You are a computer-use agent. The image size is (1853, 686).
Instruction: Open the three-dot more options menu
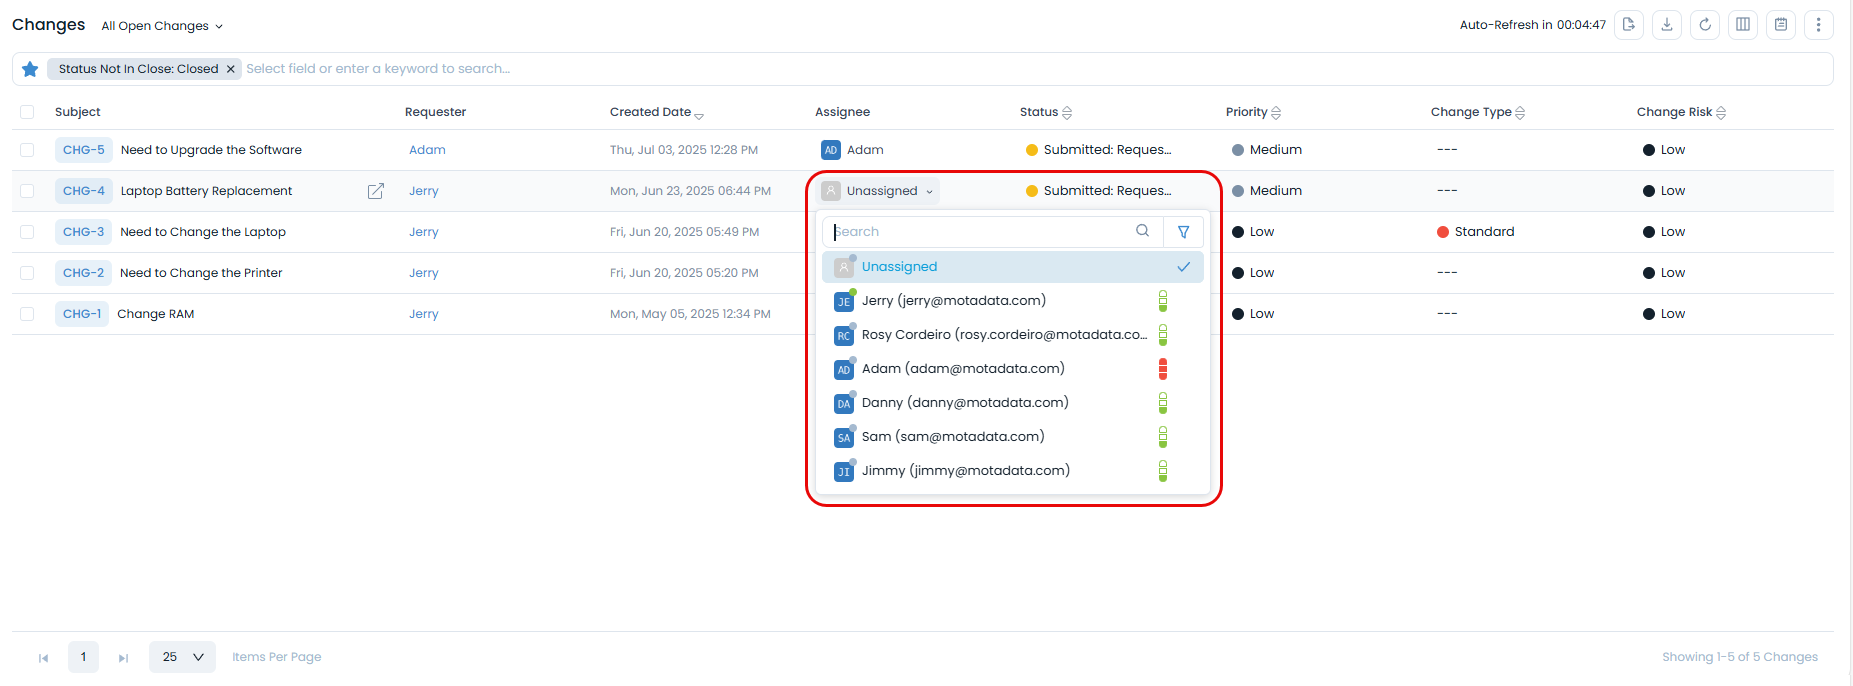1818,25
